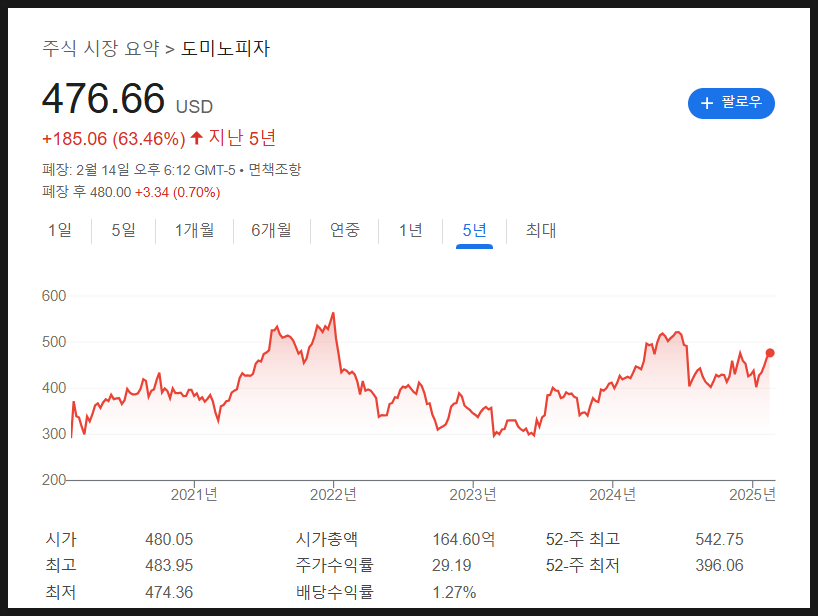Click the 2024년 axis label

[x=612, y=494]
